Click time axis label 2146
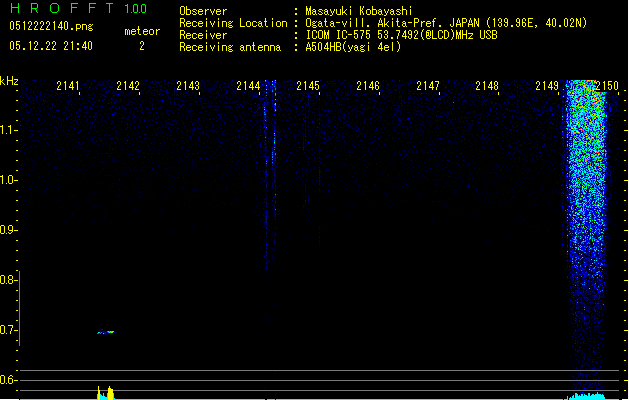Screen dimensions: 629x400 368,86
